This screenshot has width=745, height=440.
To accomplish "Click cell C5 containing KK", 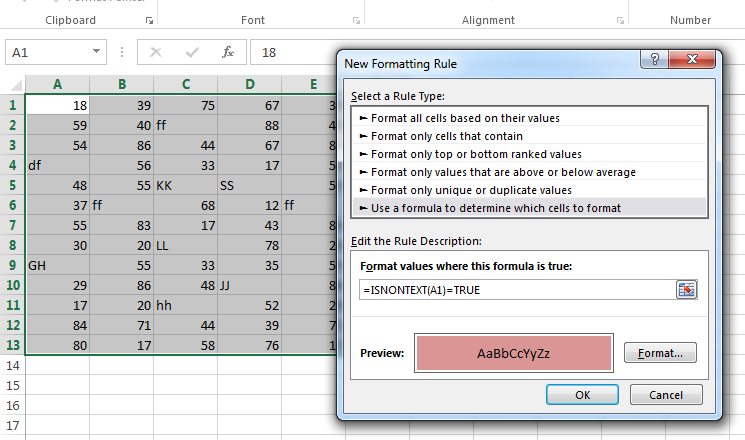I will 186,185.
